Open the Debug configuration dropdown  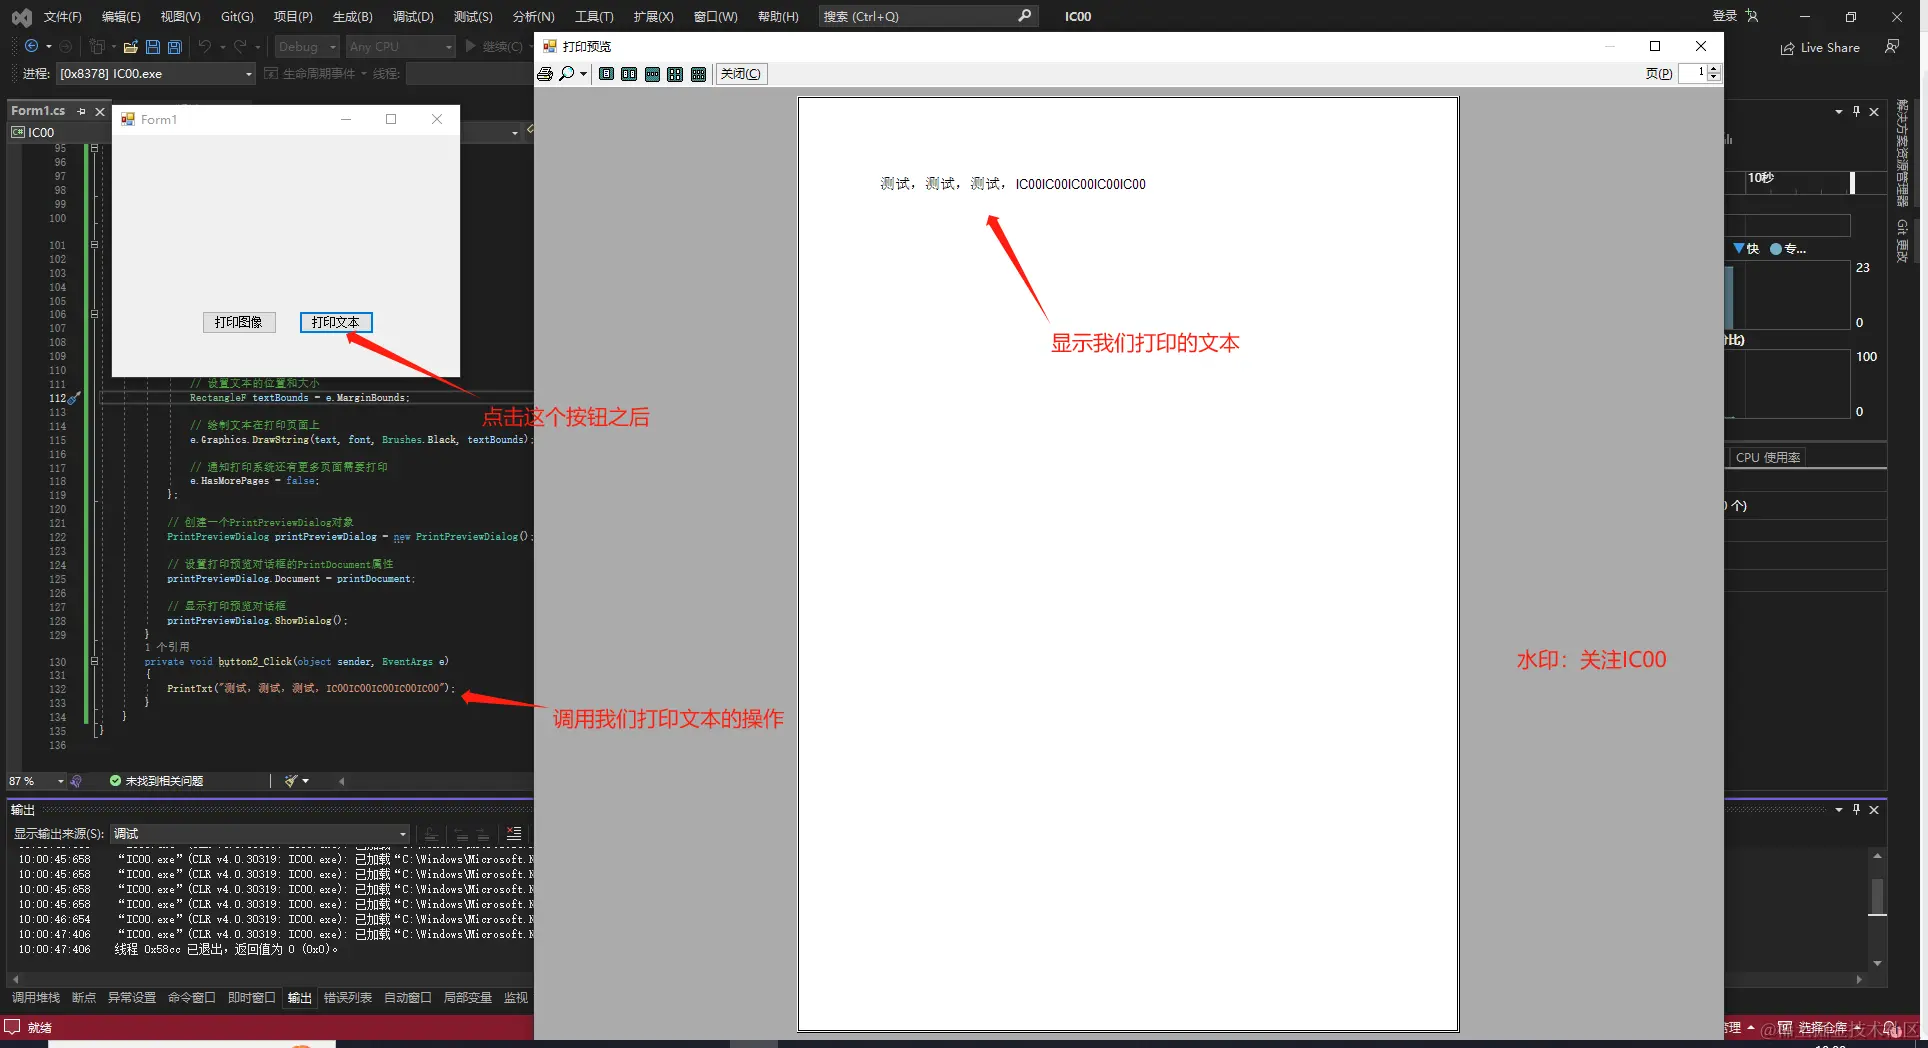coord(307,47)
